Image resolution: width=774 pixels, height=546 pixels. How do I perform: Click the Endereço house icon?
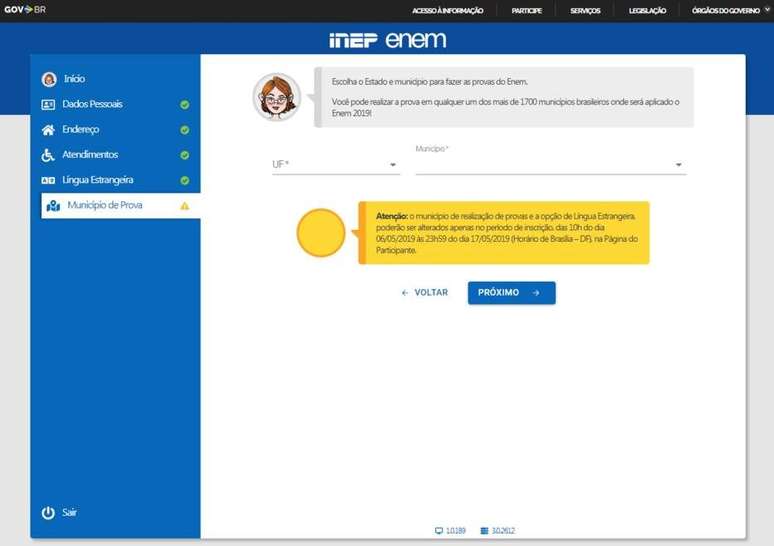click(48, 130)
